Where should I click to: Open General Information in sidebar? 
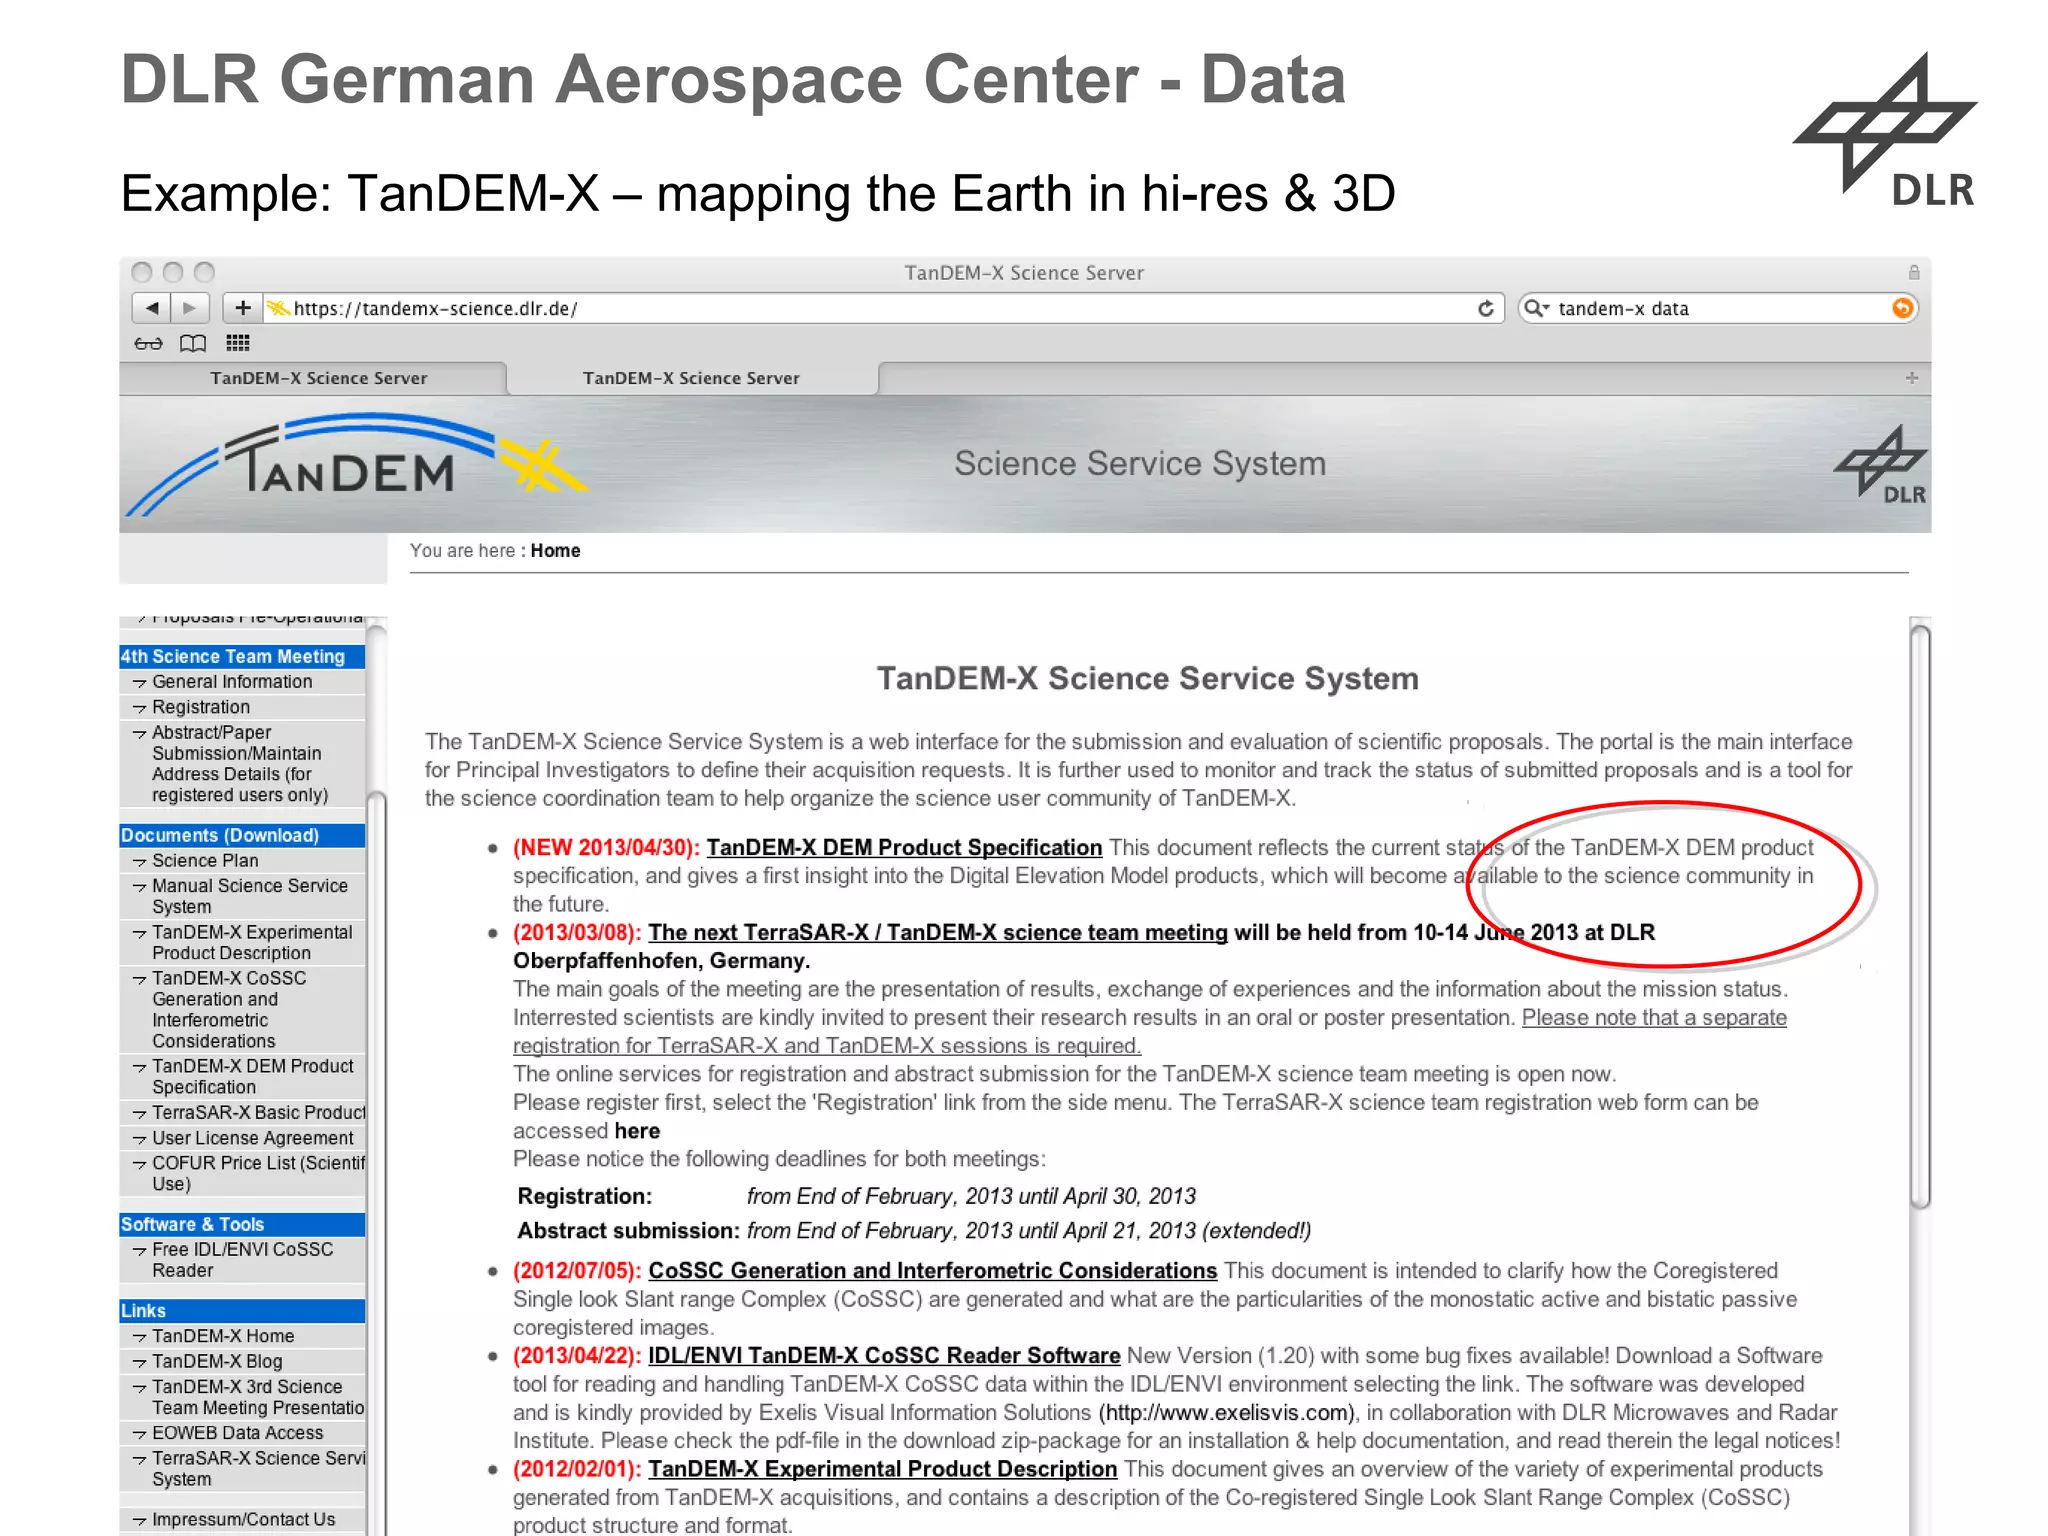click(x=232, y=682)
